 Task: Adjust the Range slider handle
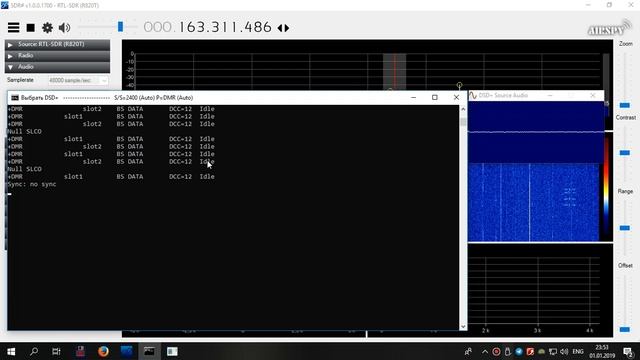[x=624, y=228]
